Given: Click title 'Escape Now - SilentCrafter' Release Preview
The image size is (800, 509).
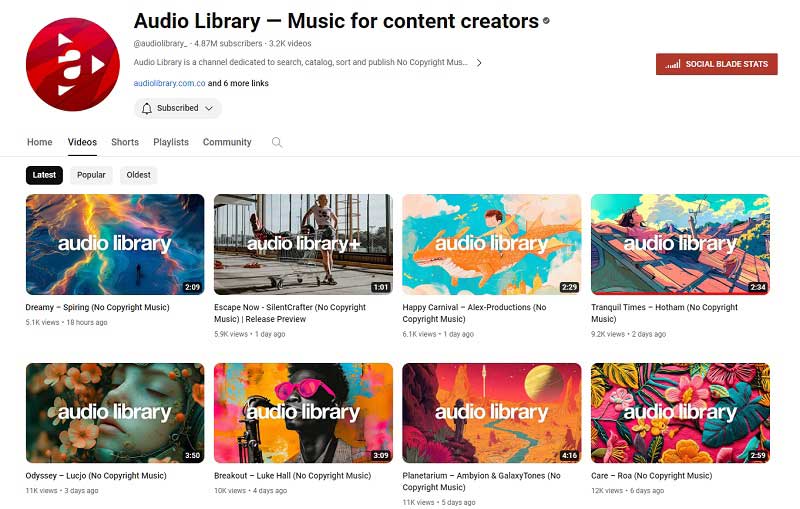Looking at the screenshot, I should click(290, 313).
